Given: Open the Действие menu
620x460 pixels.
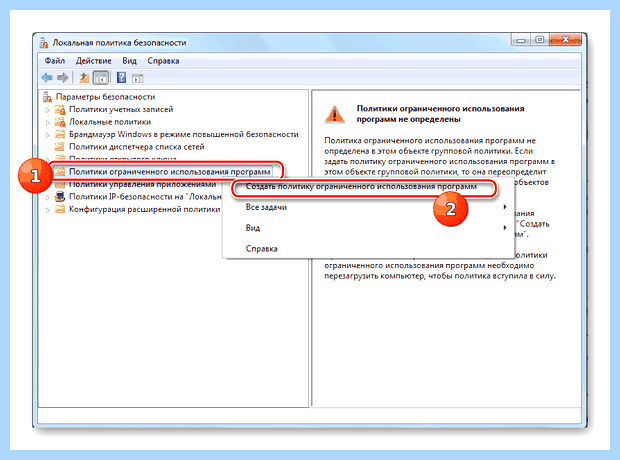Looking at the screenshot, I should tap(94, 61).
